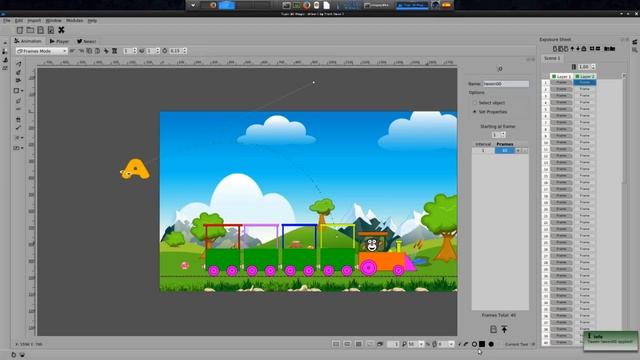The height and width of the screenshot is (360, 640).
Task: Click the white path node above canvas
Action: tap(313, 82)
